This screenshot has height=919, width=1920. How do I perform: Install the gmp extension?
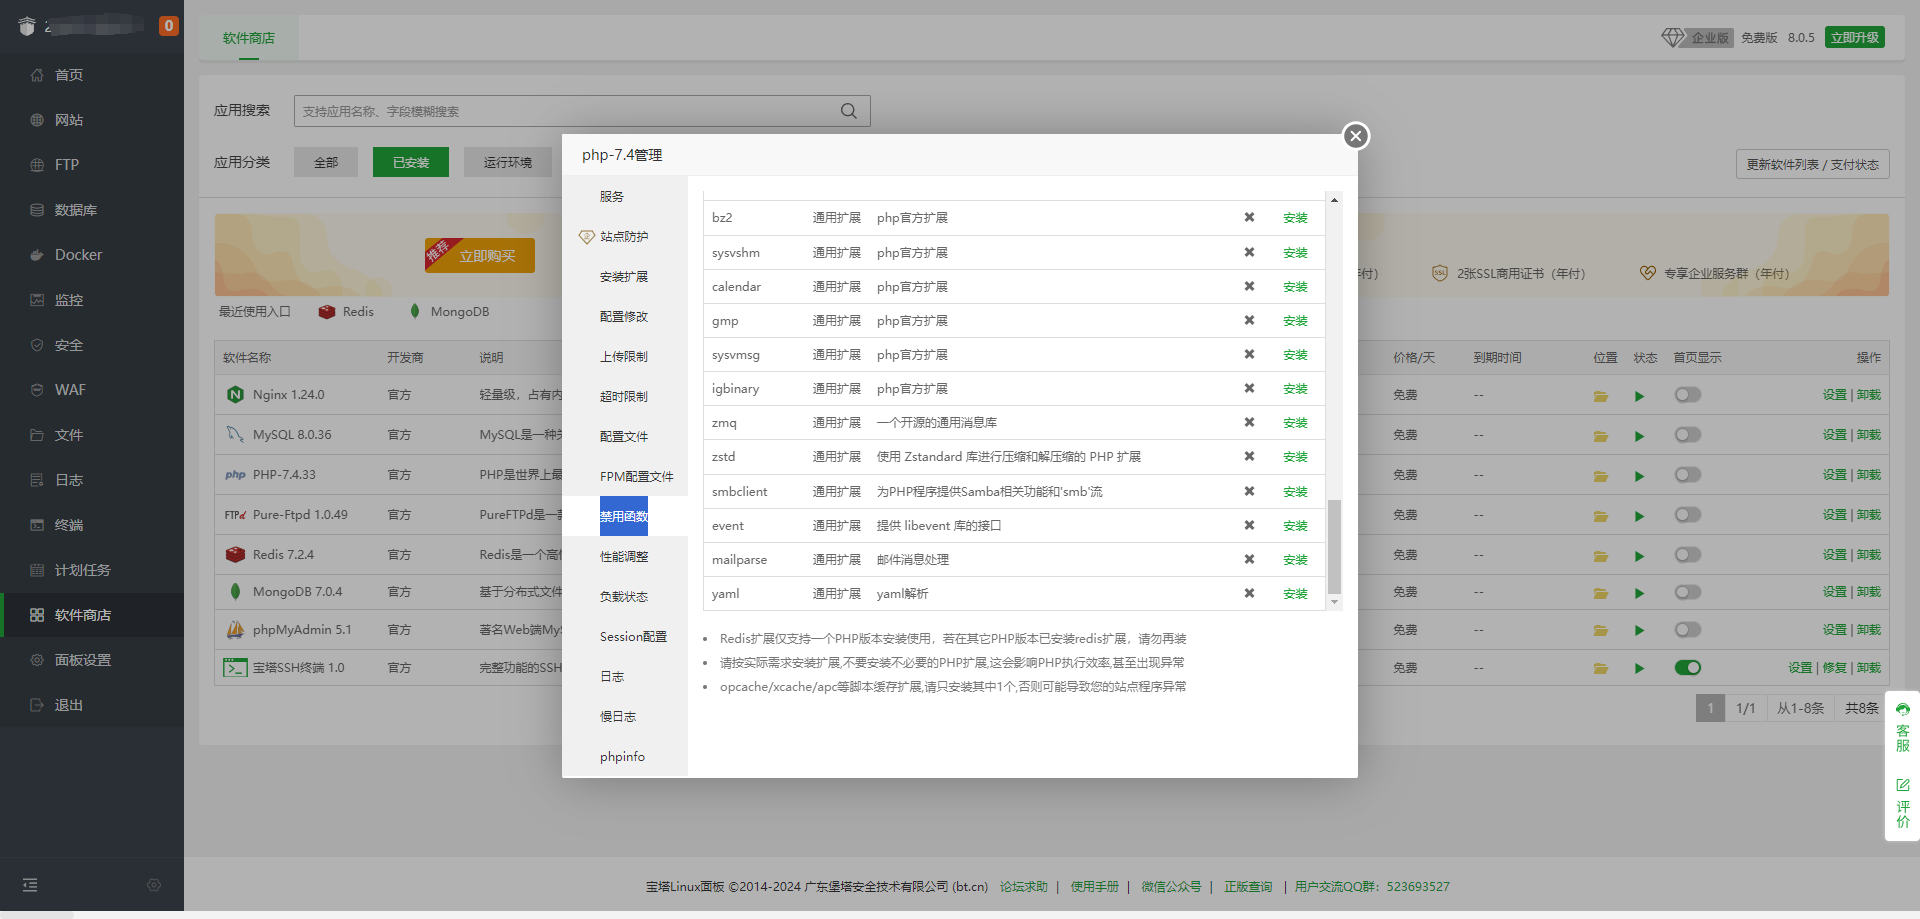(1295, 321)
